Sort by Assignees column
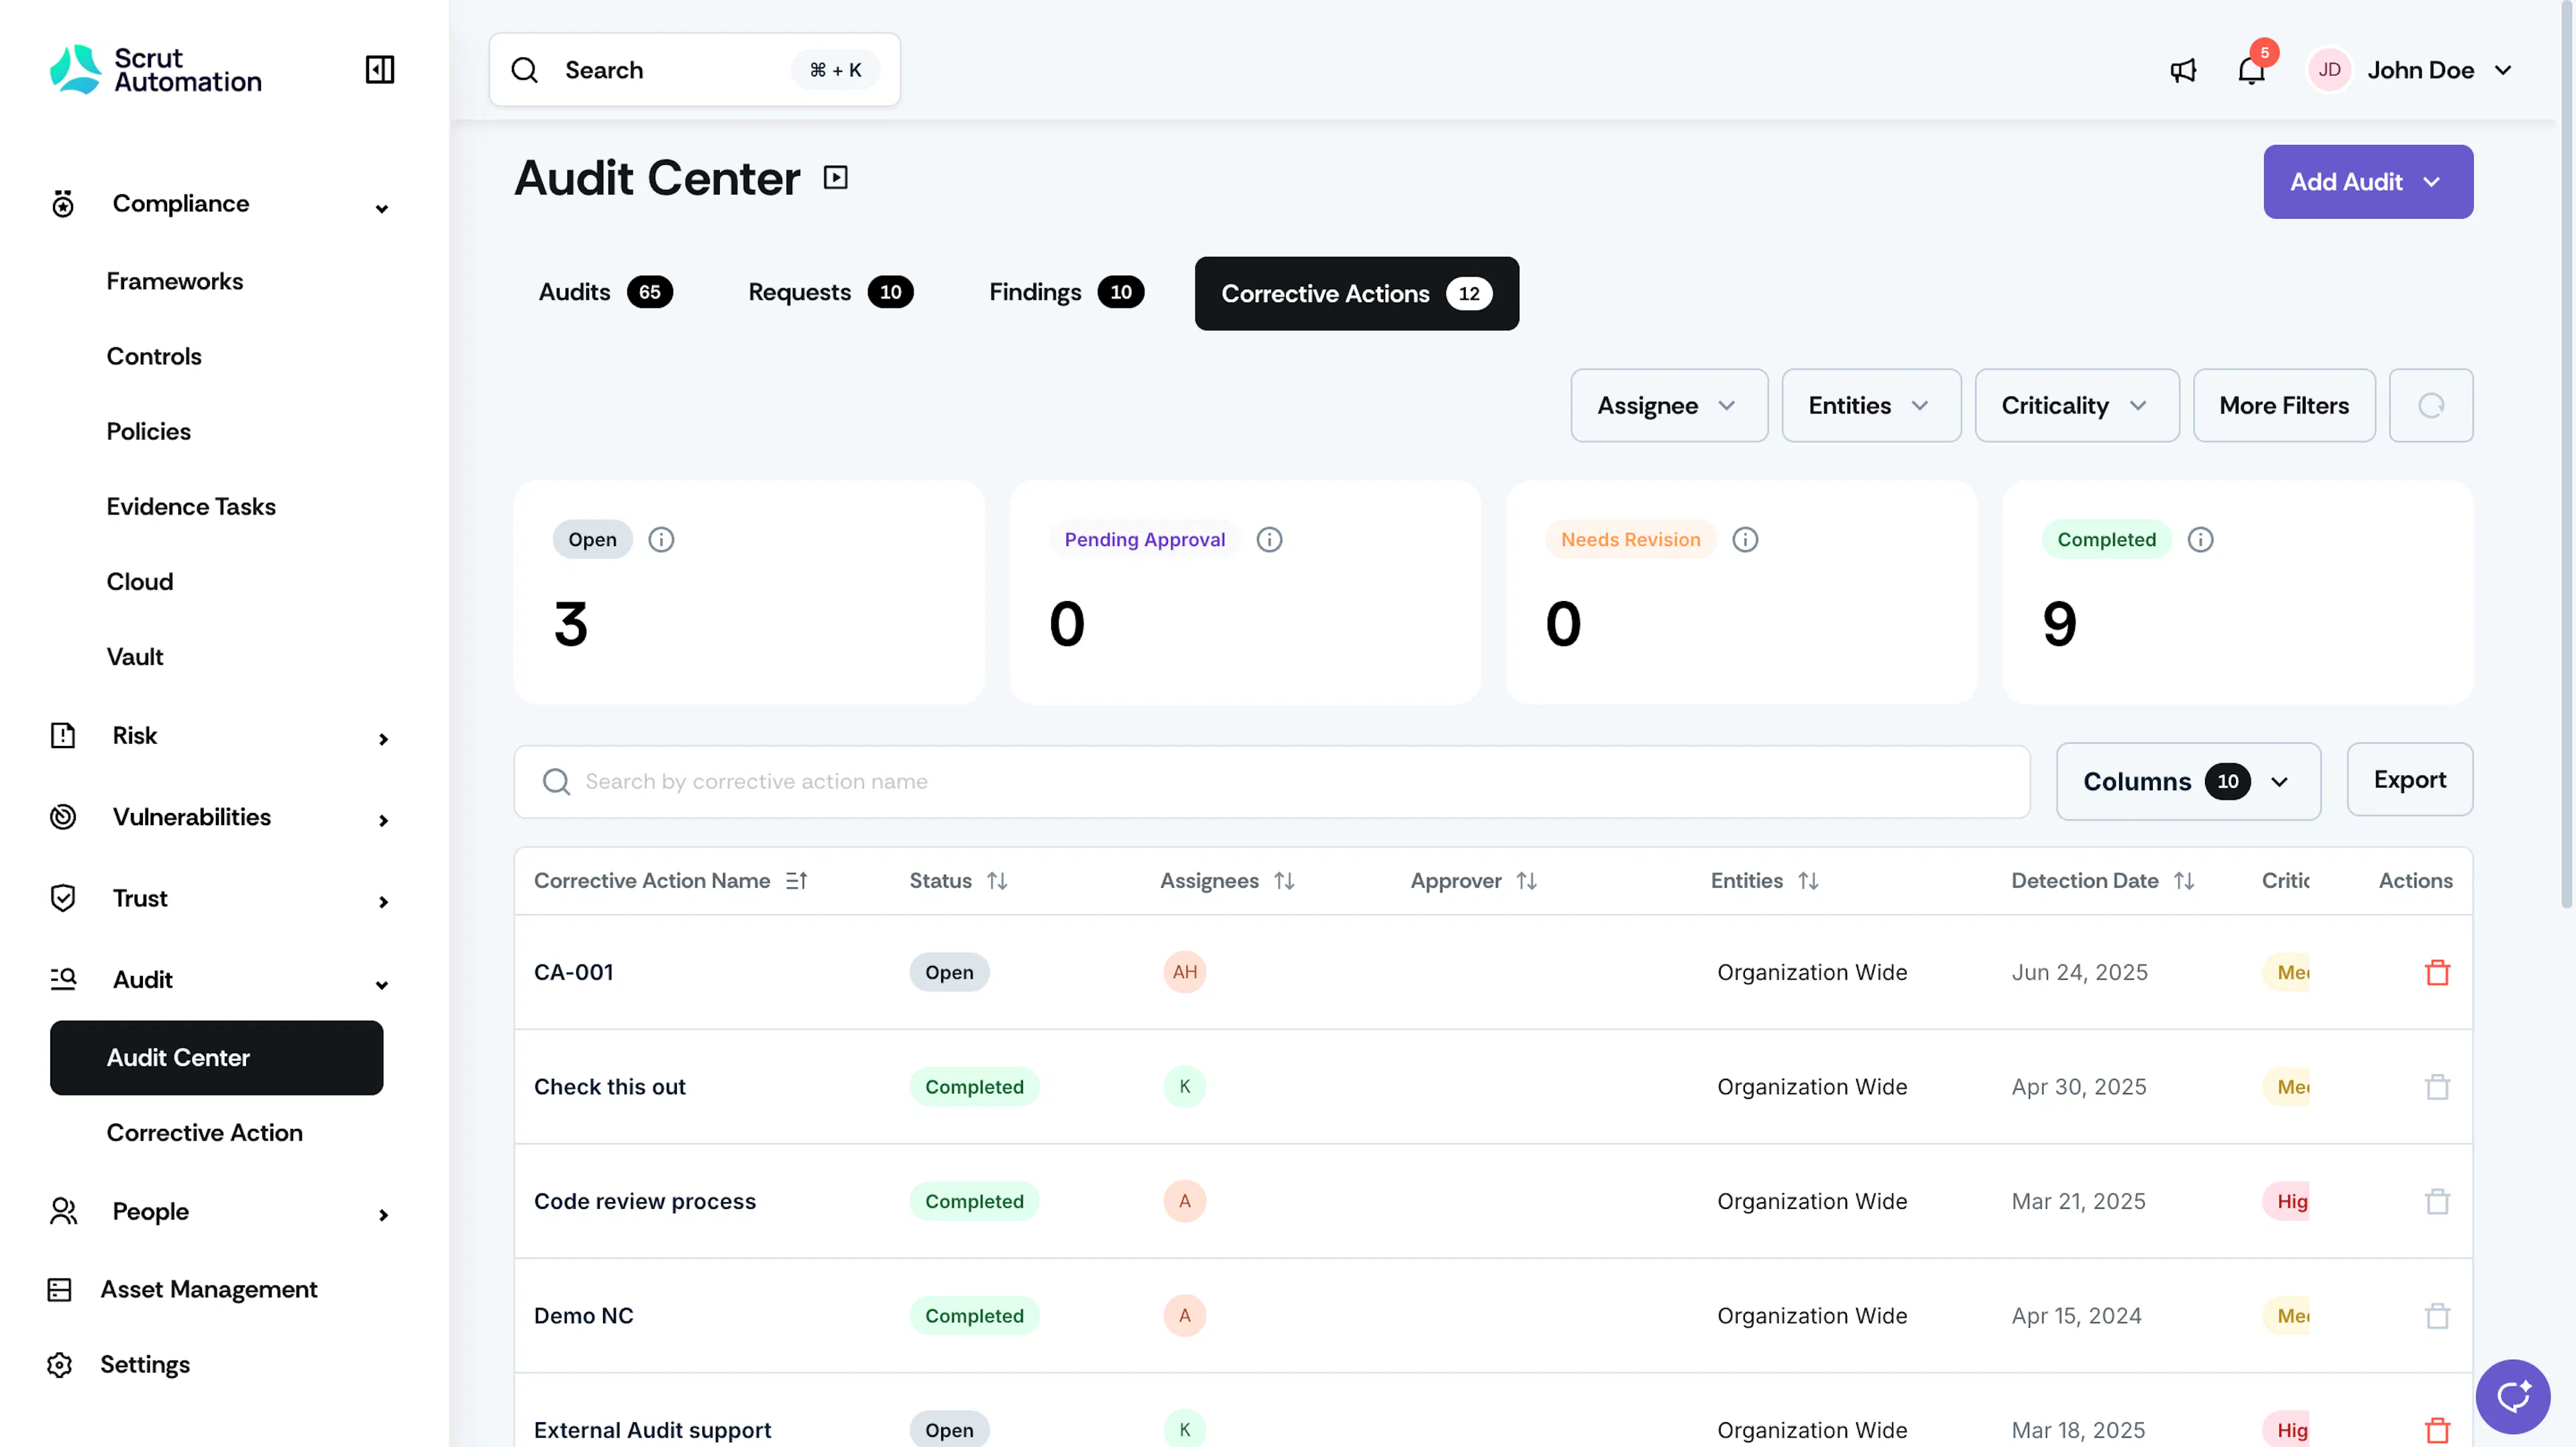2576x1447 pixels. coord(1284,881)
